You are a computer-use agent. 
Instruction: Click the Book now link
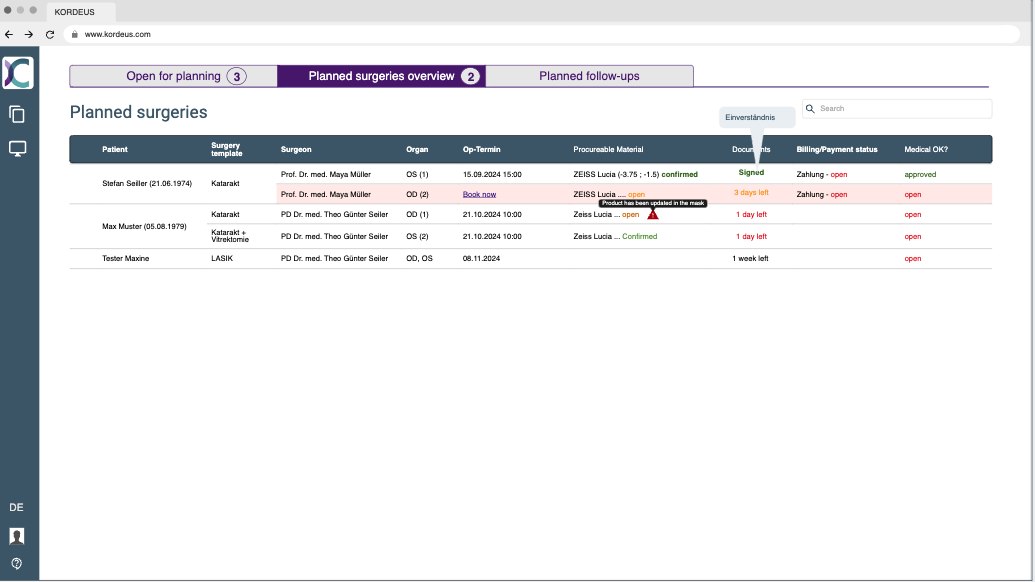pos(479,194)
